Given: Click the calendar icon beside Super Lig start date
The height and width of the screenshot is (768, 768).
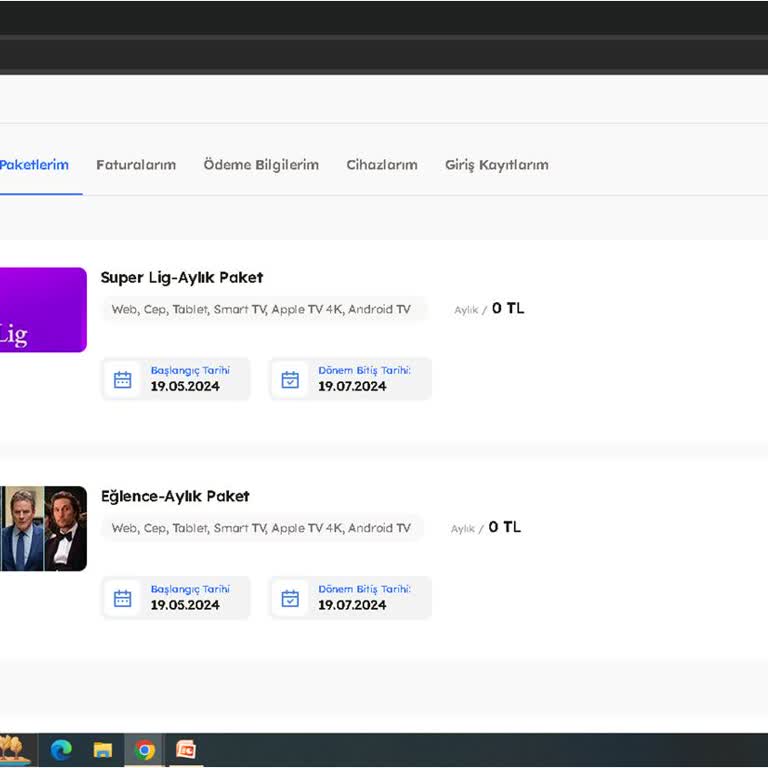Looking at the screenshot, I should 123,380.
